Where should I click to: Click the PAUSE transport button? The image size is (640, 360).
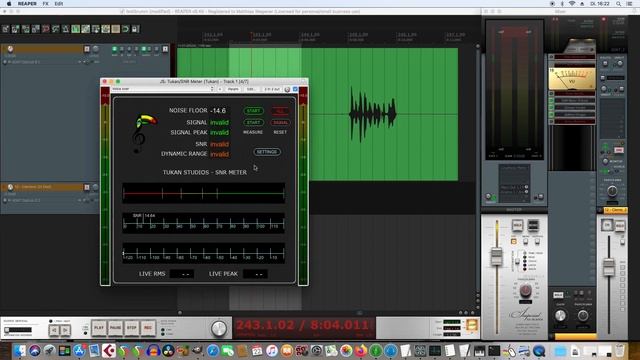[116, 328]
